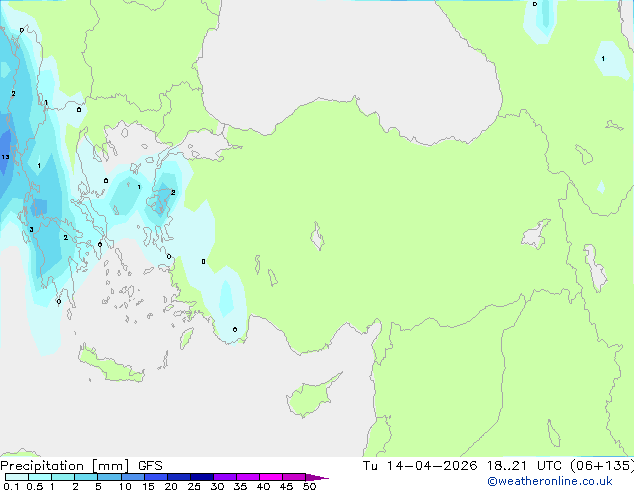
Task: Click the 'Precipitation [mm] GFS' title
Action: coord(81,466)
